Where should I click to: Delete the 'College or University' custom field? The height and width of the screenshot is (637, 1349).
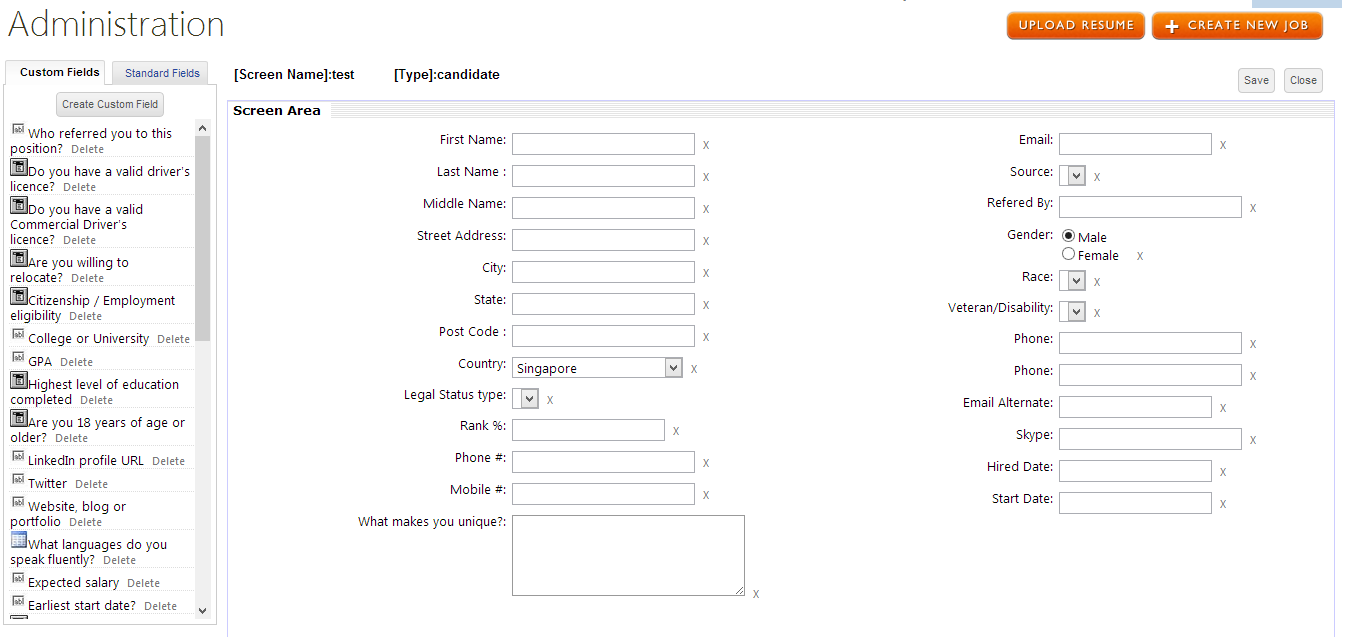[x=173, y=340]
